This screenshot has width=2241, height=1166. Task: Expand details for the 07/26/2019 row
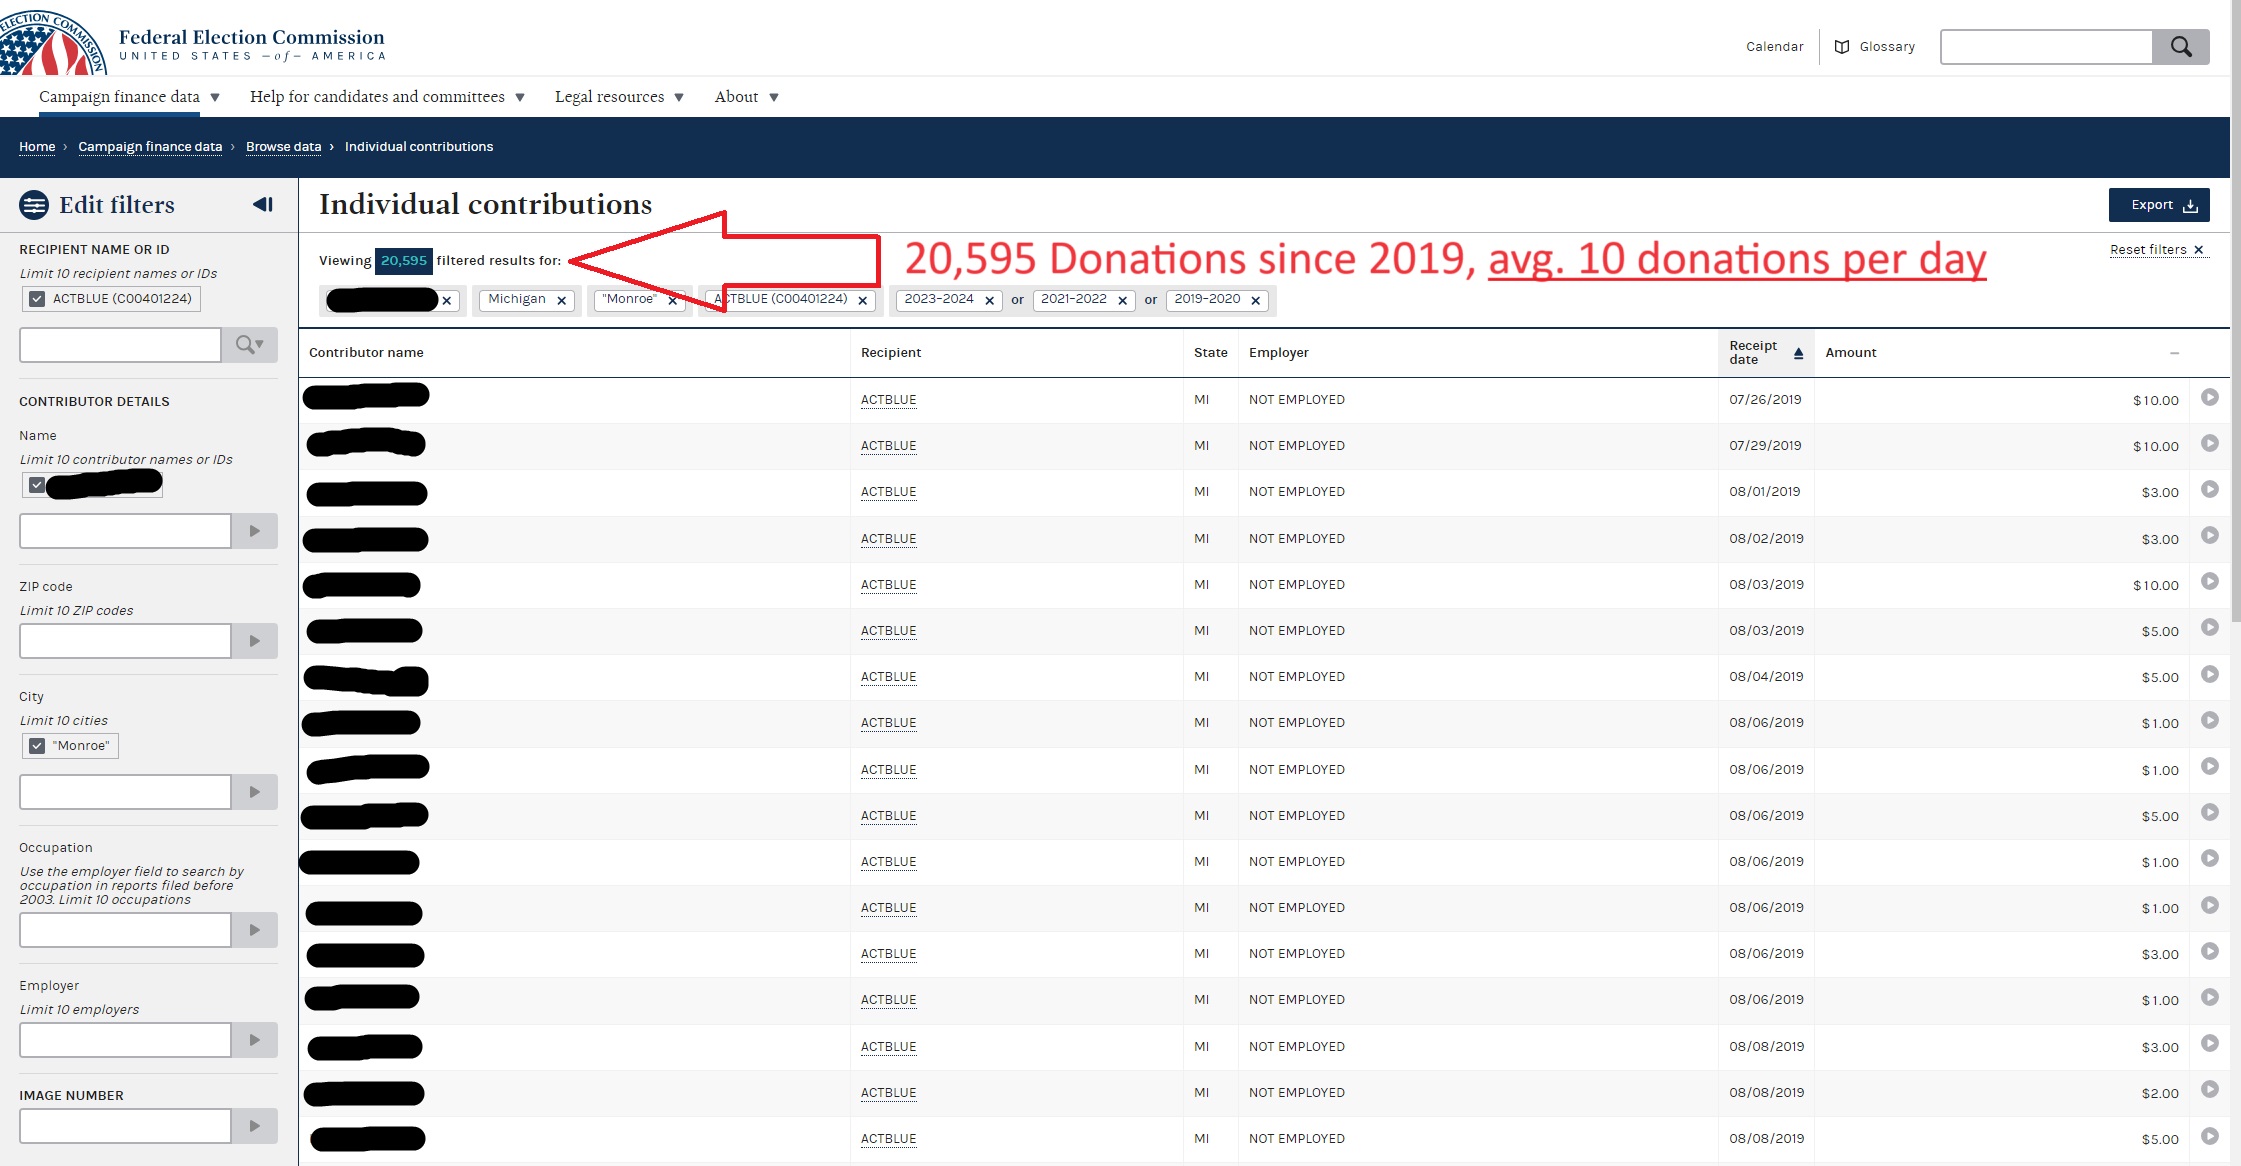[2210, 398]
